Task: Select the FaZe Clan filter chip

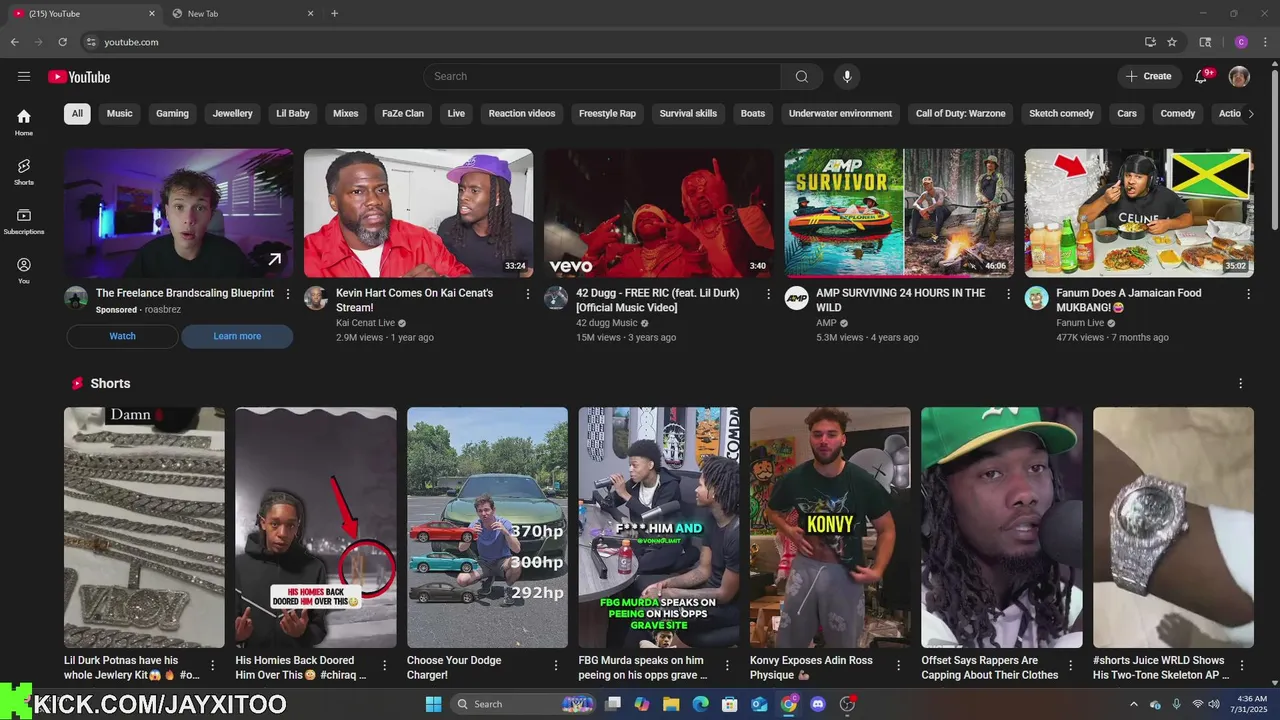Action: 403,113
